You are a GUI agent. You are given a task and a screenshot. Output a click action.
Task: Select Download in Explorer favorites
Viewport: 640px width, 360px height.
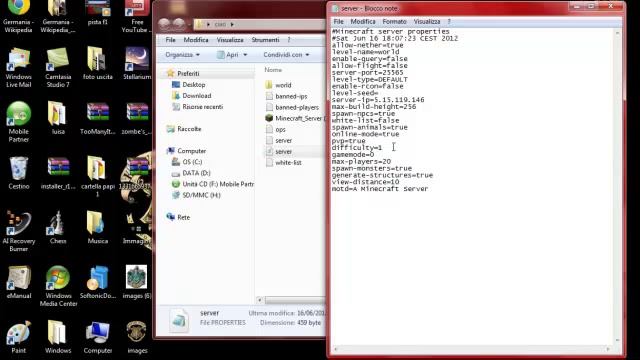[x=197, y=96]
